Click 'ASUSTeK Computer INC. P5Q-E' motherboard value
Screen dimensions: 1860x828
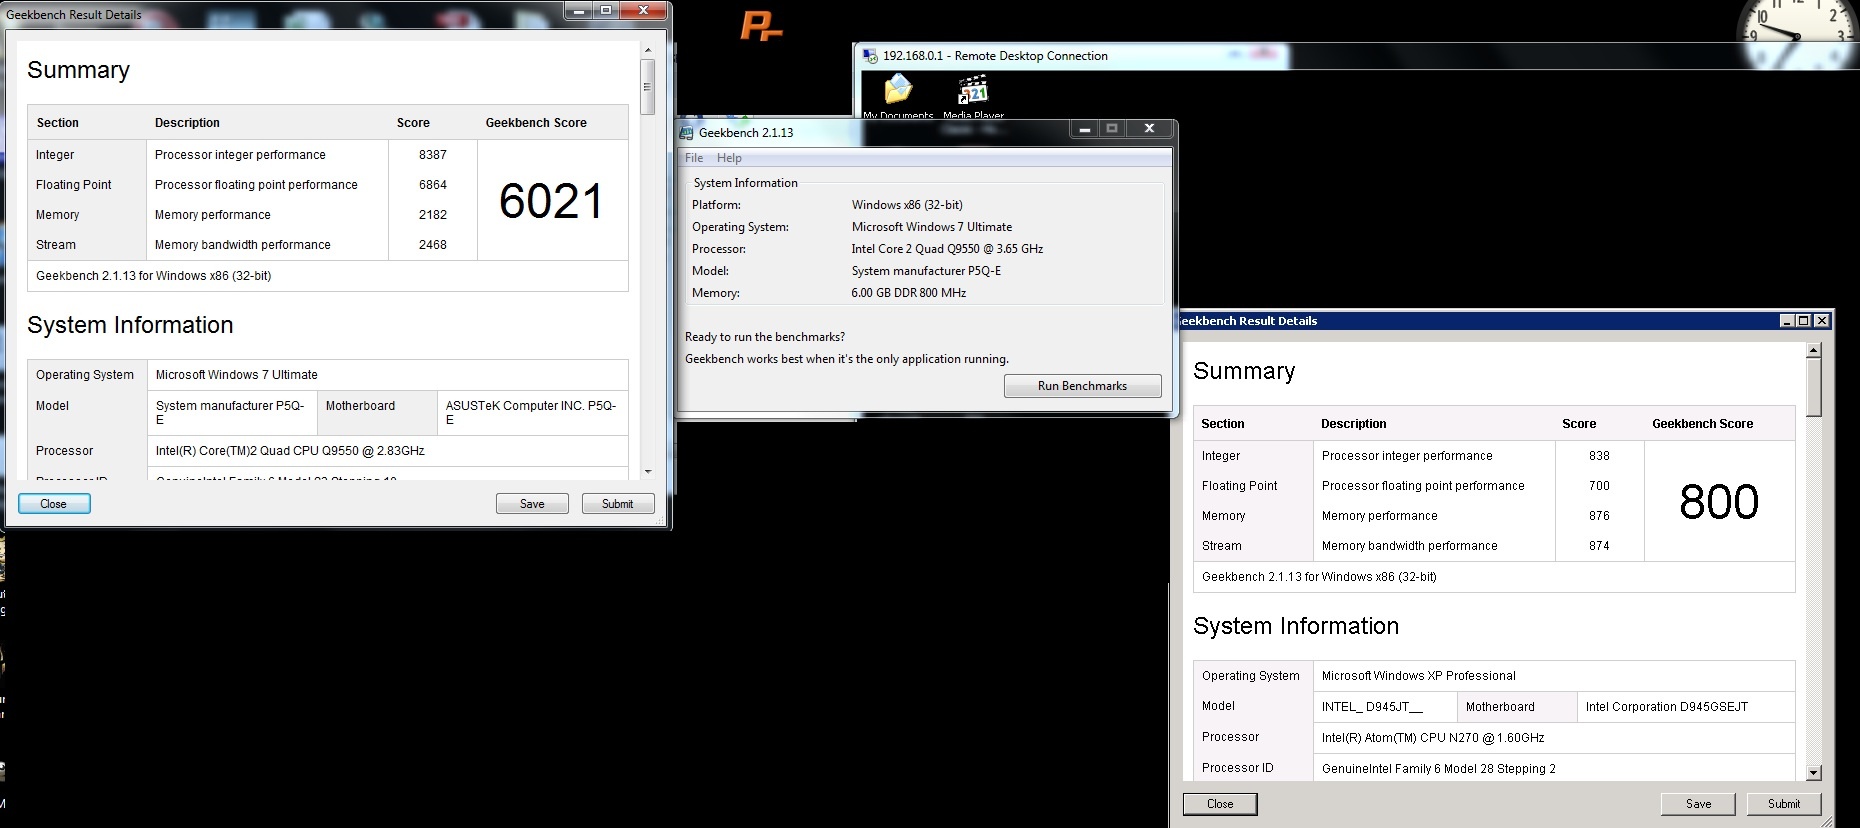point(531,413)
